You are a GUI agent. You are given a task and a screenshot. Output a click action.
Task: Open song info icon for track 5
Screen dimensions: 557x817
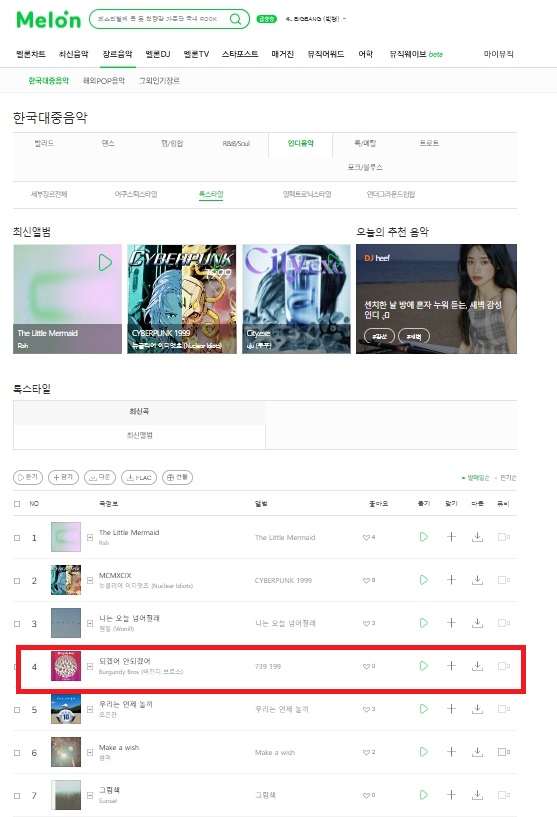pos(90,709)
